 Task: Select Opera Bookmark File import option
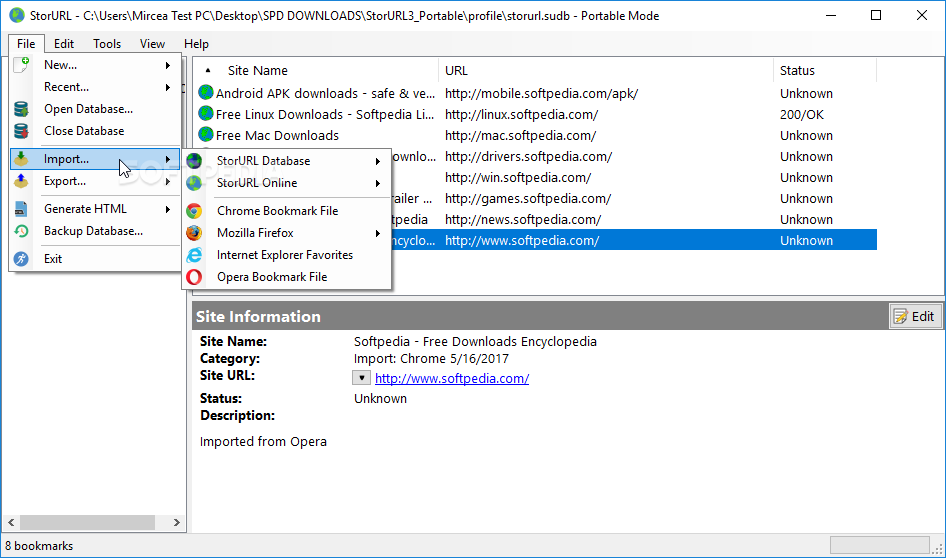pos(287,277)
